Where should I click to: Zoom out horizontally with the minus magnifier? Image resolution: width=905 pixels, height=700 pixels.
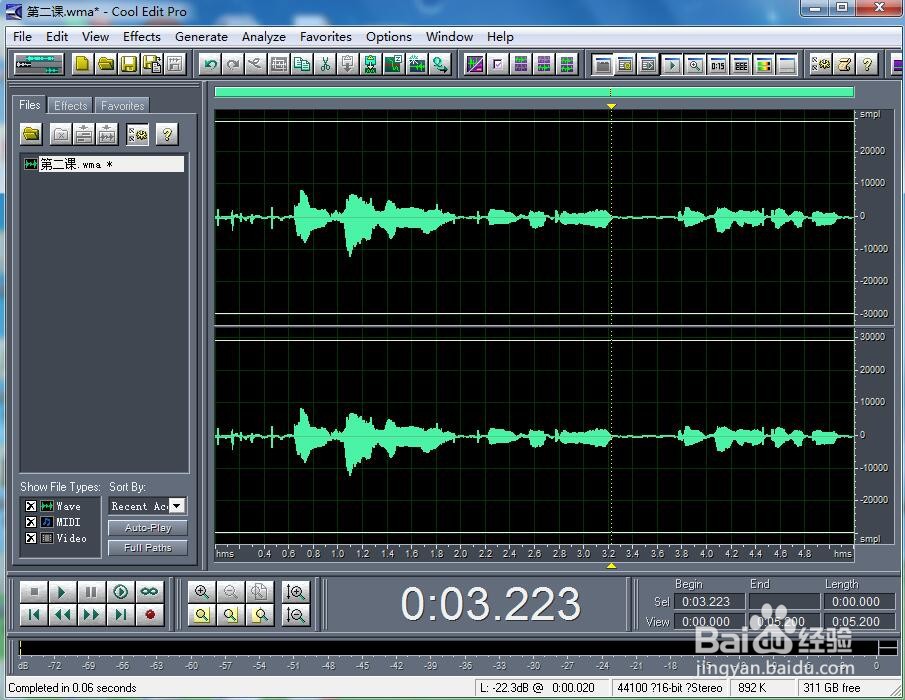pos(231,592)
